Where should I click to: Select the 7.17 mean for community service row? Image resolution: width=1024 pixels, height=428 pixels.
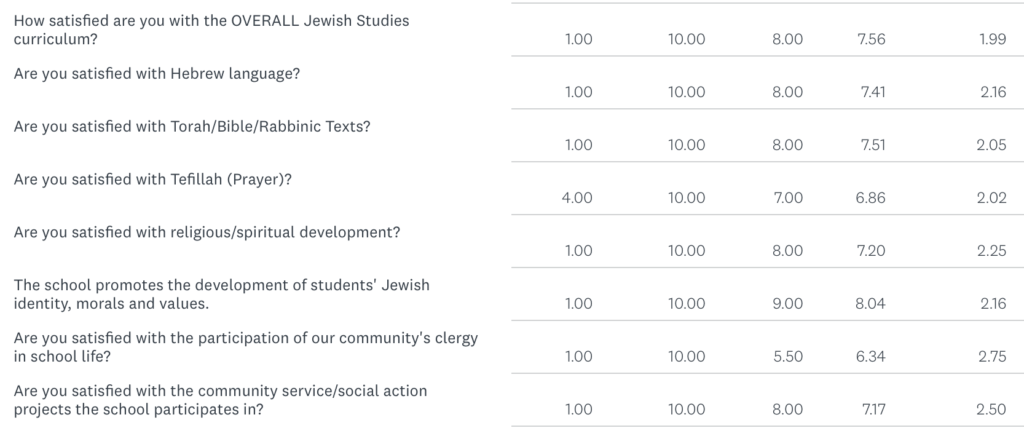tap(874, 410)
